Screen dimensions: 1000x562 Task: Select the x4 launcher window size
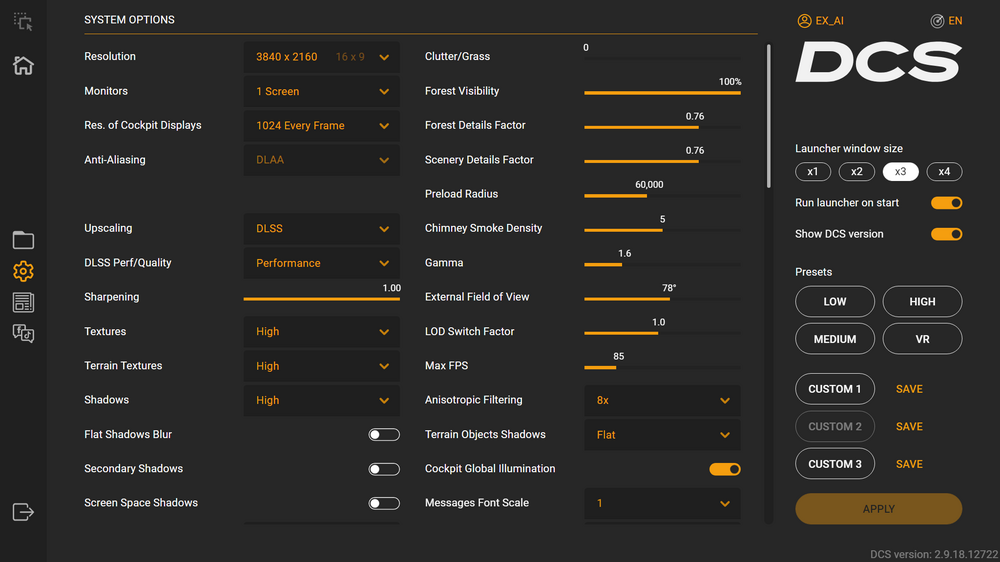[944, 172]
